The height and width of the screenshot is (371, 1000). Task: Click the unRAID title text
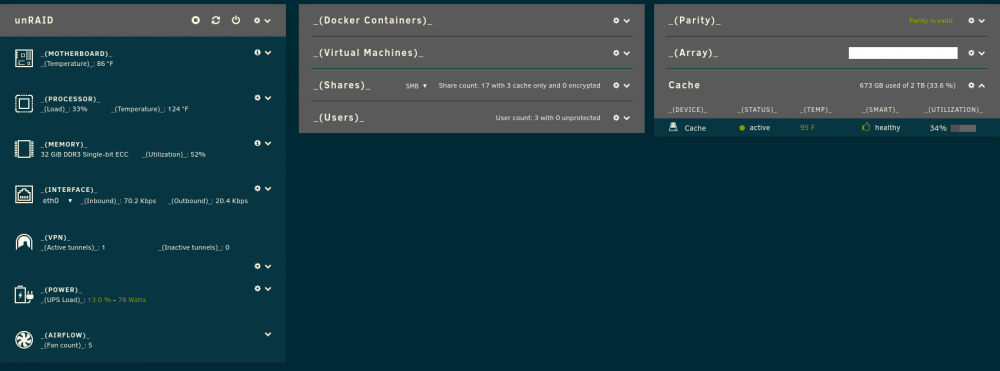[34, 20]
